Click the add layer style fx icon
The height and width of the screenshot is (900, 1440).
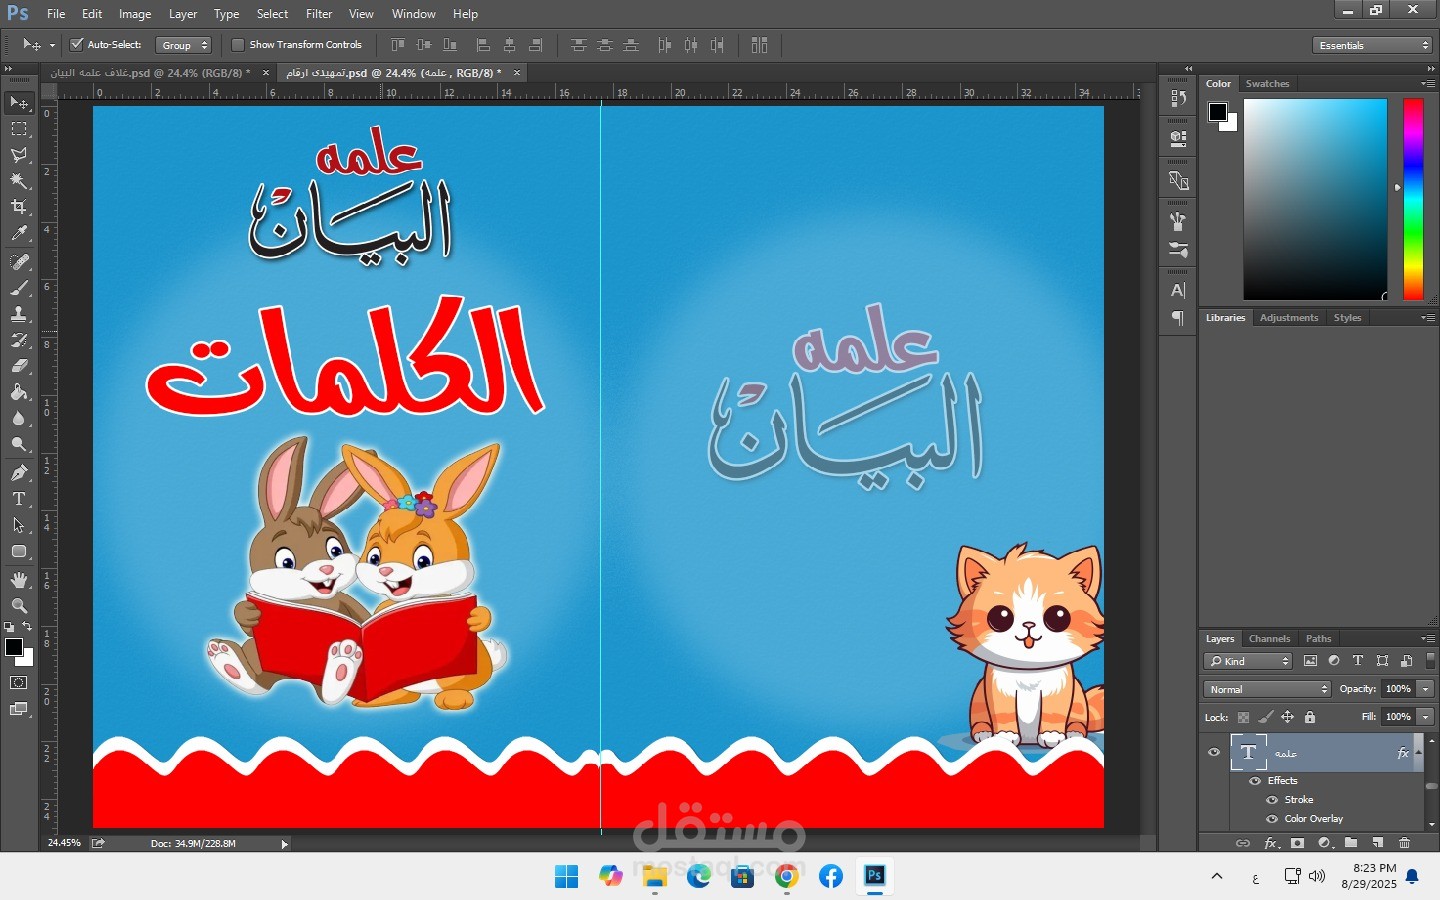pos(1270,843)
